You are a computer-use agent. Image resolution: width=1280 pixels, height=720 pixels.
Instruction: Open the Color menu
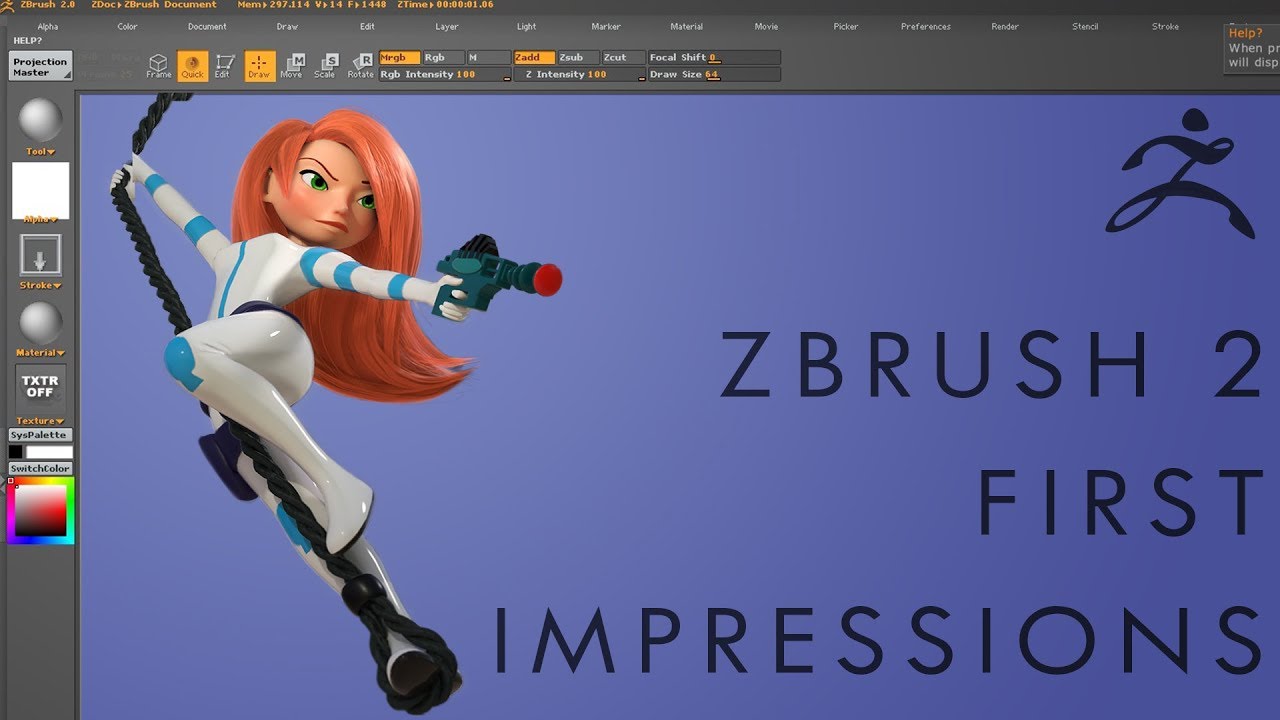click(x=127, y=27)
